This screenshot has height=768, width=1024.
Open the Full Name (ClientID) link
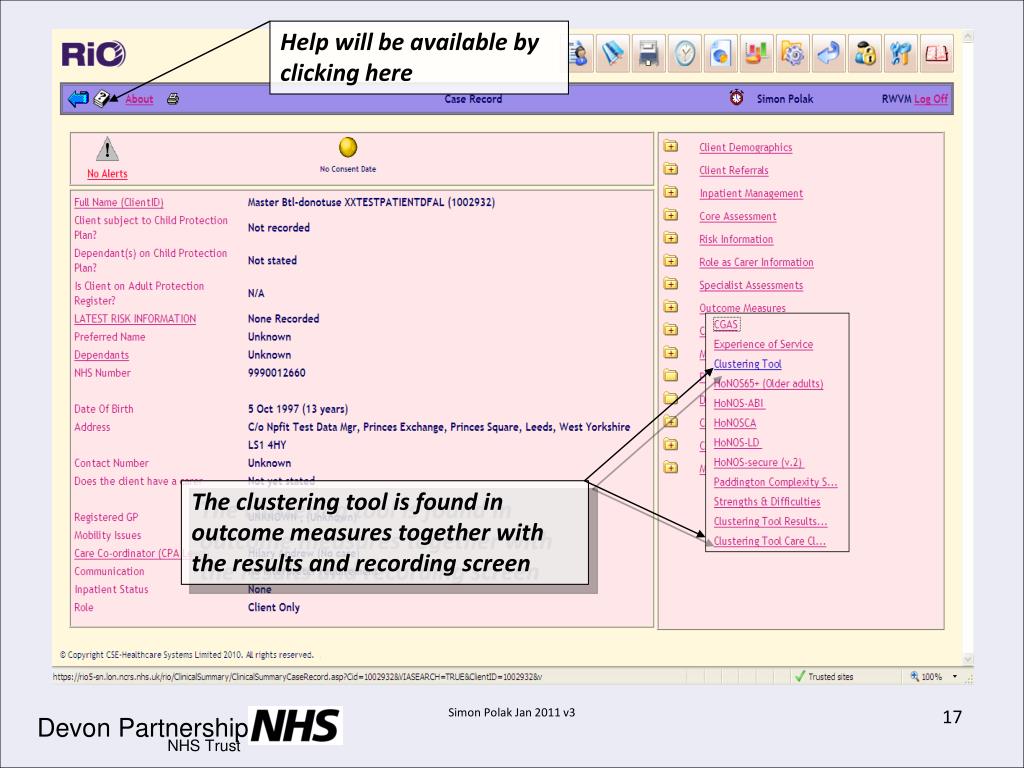pyautogui.click(x=118, y=202)
